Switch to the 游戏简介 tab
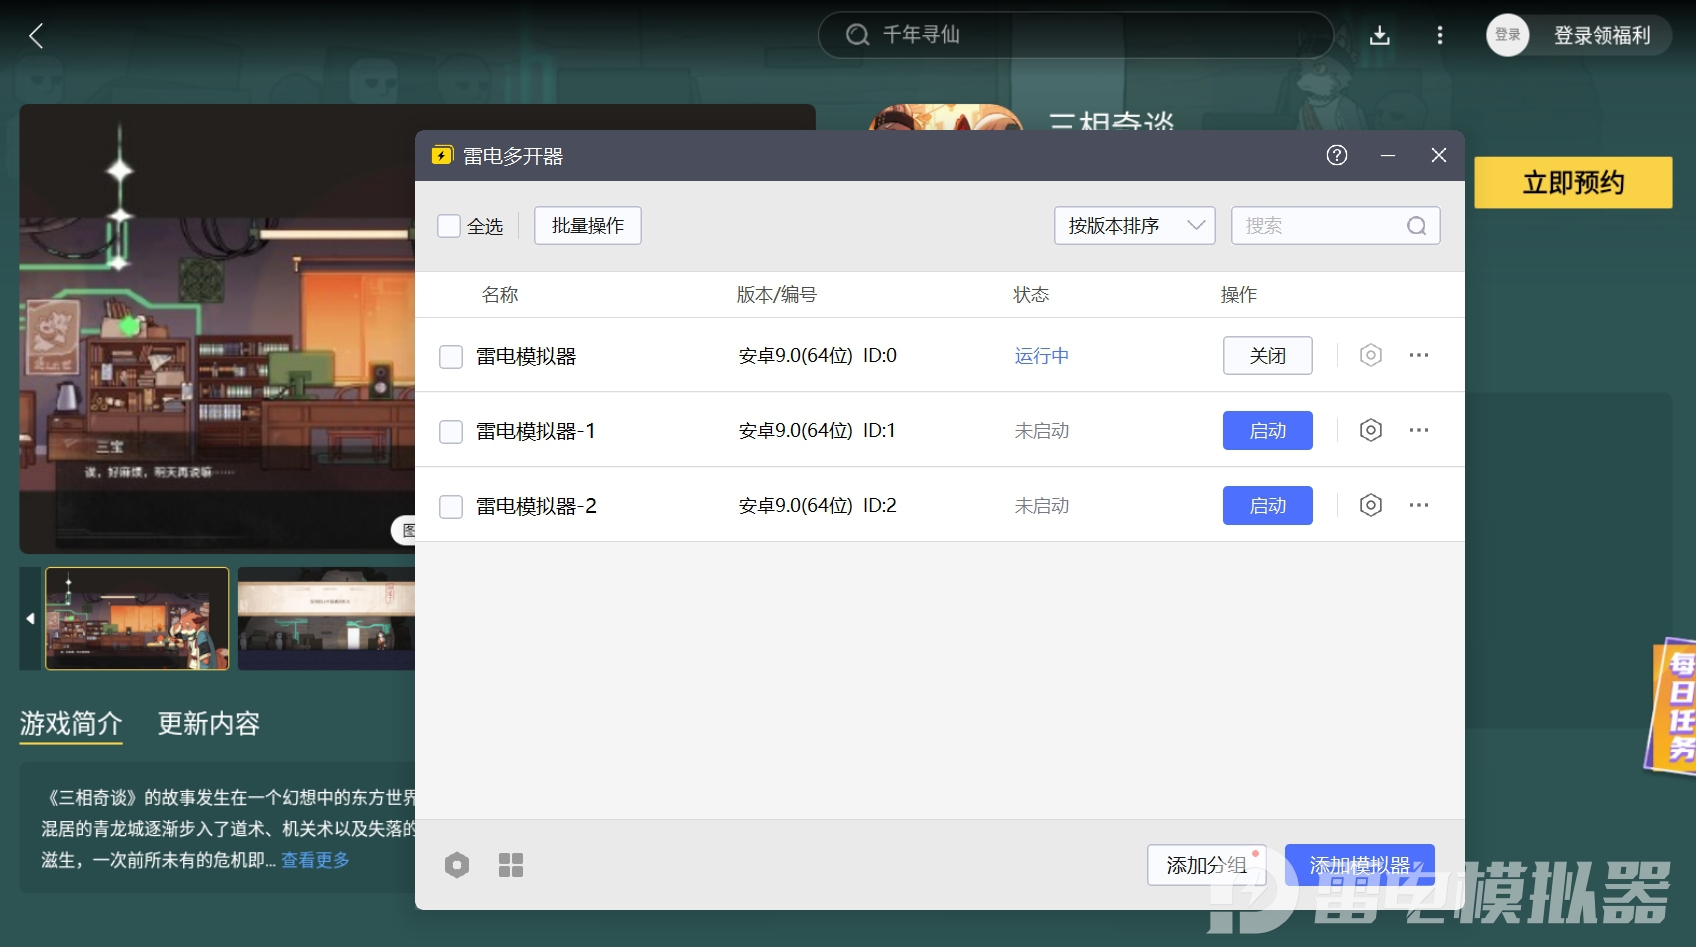1696x947 pixels. click(x=70, y=723)
